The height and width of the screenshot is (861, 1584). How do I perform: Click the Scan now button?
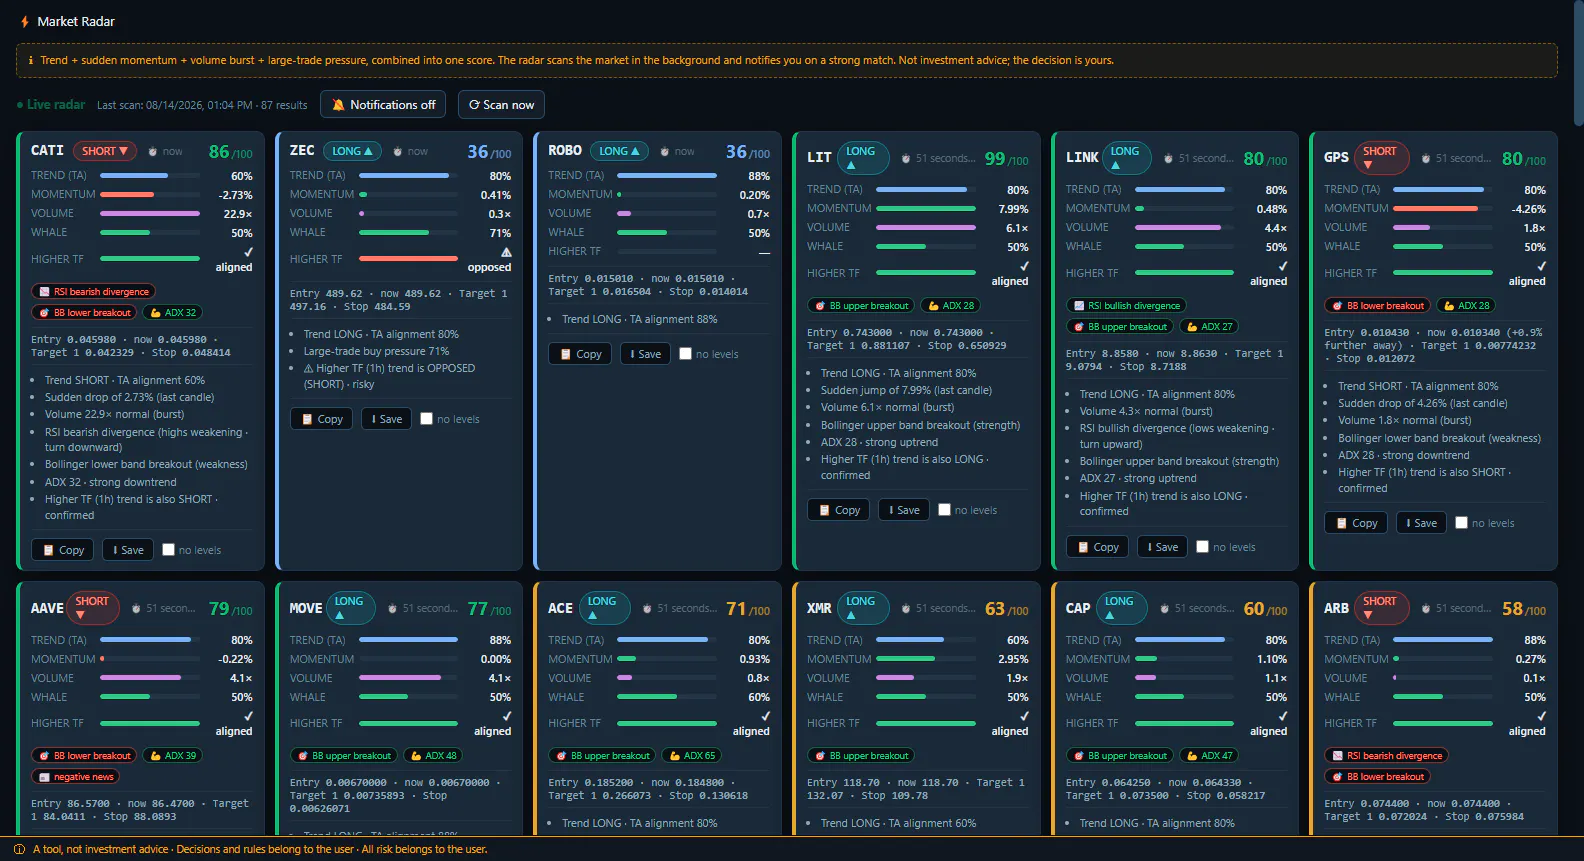point(501,105)
